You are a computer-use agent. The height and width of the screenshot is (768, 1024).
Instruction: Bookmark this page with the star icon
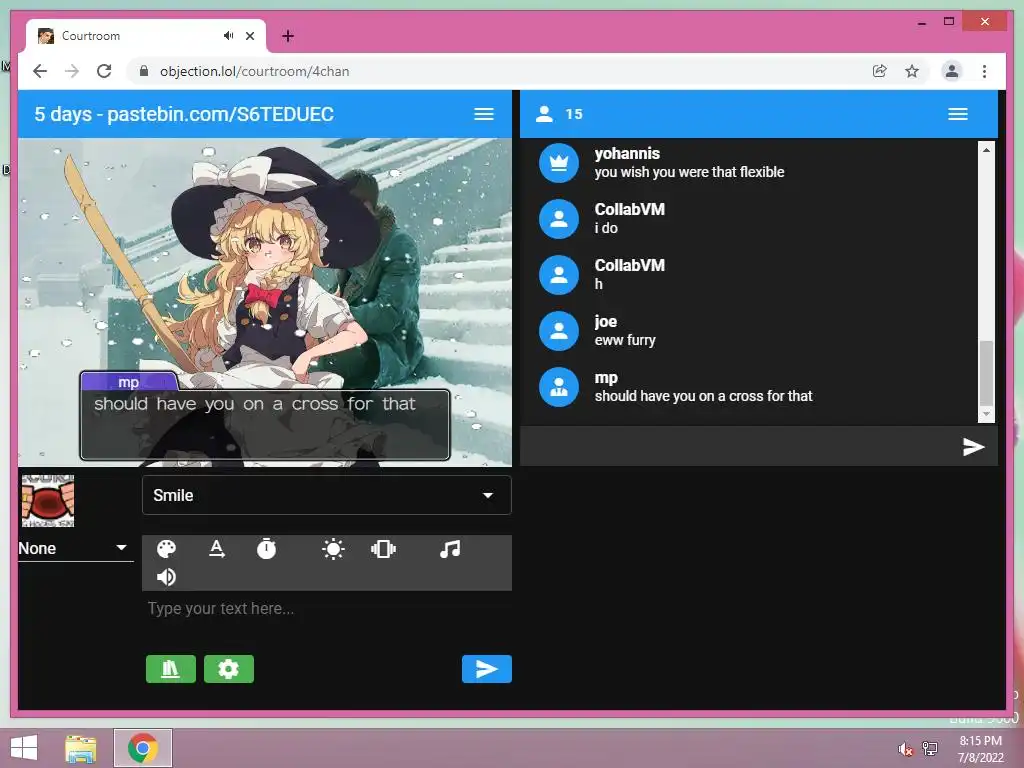(912, 71)
